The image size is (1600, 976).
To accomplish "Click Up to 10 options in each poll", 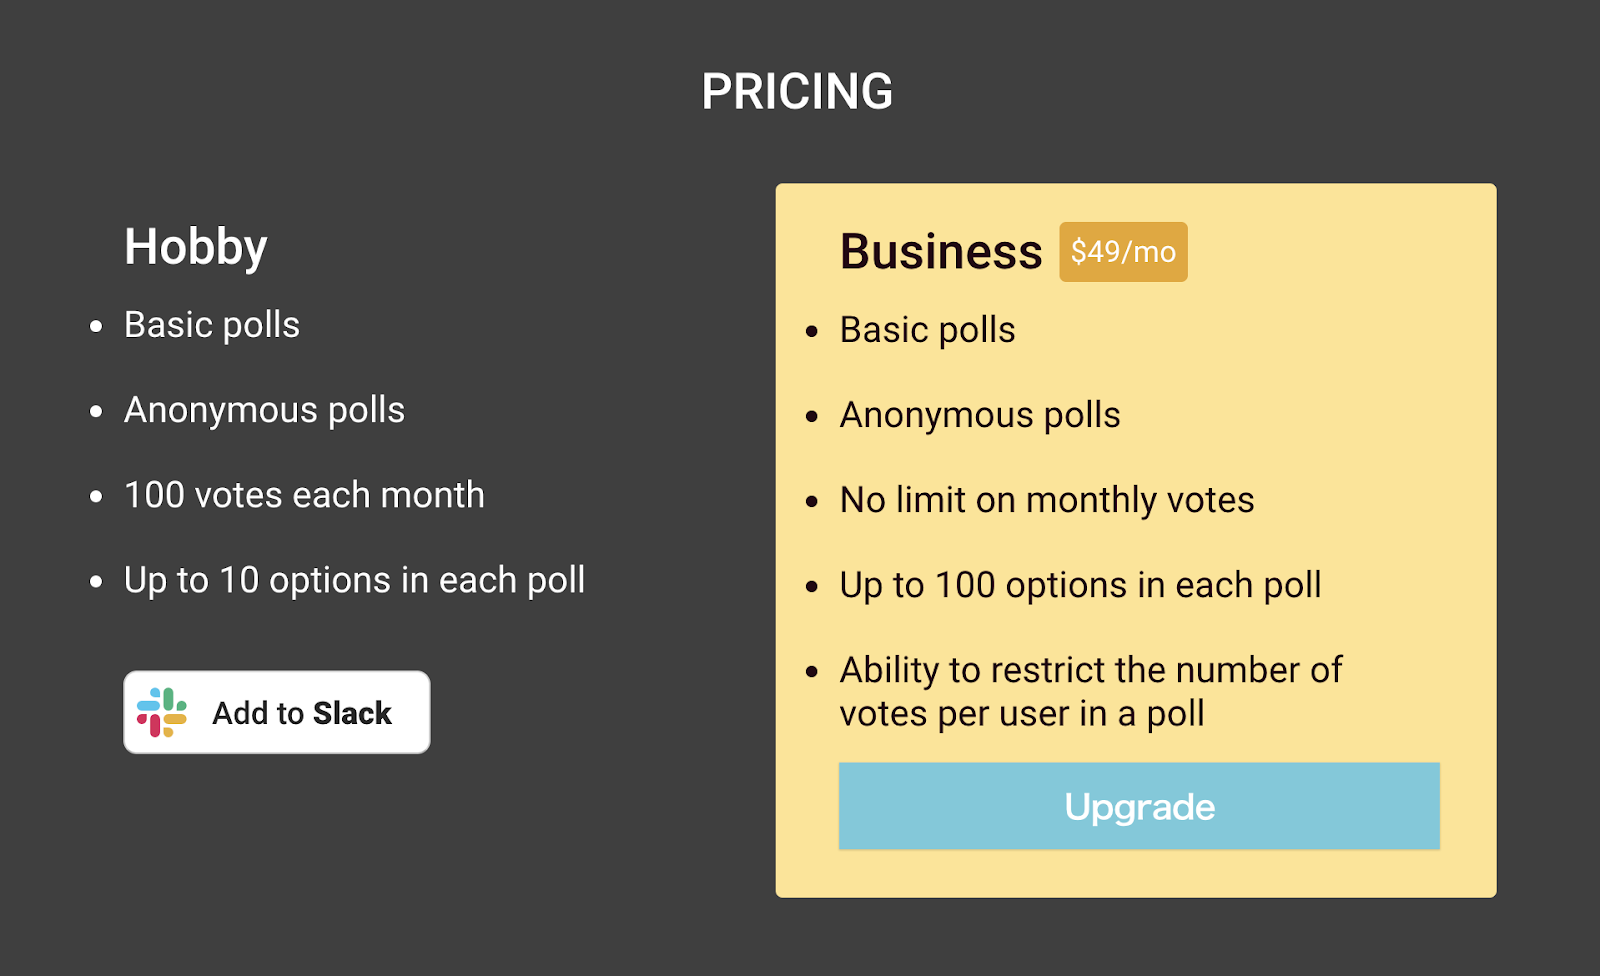I will pyautogui.click(x=354, y=580).
